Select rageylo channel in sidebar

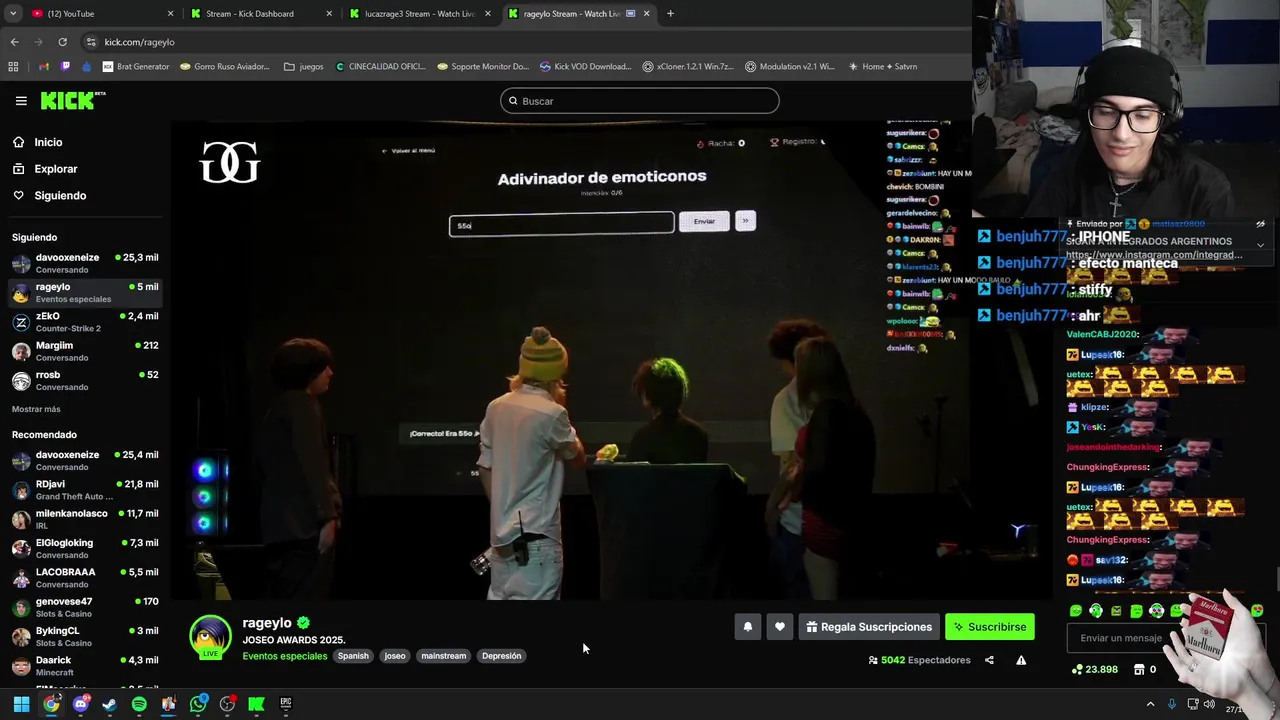(x=85, y=292)
